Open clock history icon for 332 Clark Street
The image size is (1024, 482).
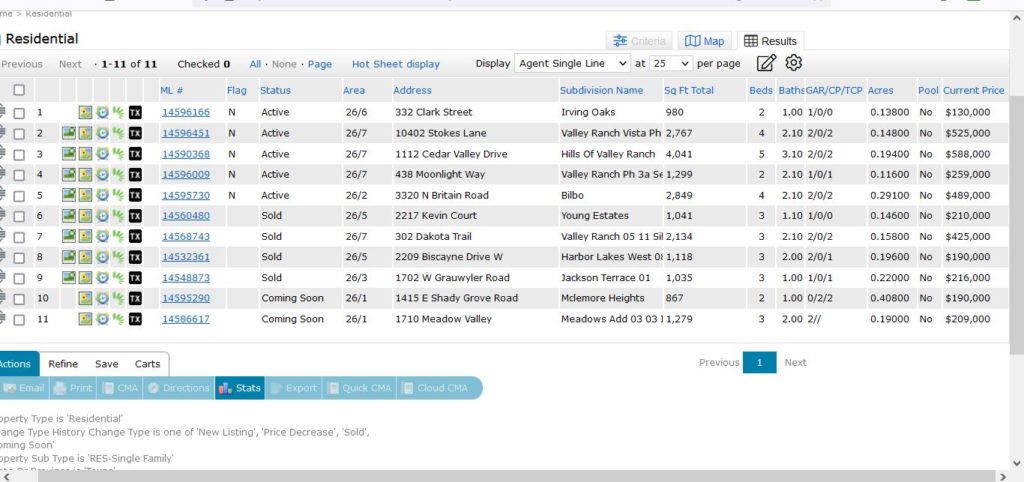pyautogui.click(x=102, y=112)
